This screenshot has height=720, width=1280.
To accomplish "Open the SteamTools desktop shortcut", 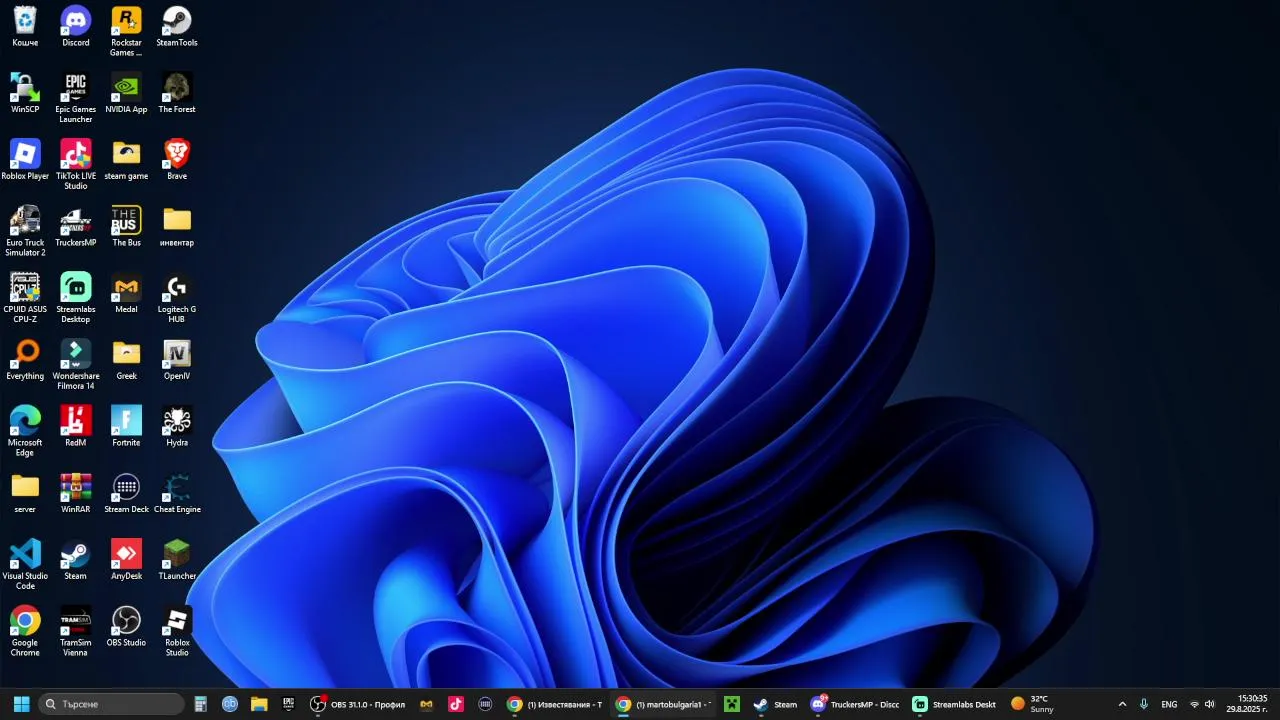I will [x=177, y=27].
